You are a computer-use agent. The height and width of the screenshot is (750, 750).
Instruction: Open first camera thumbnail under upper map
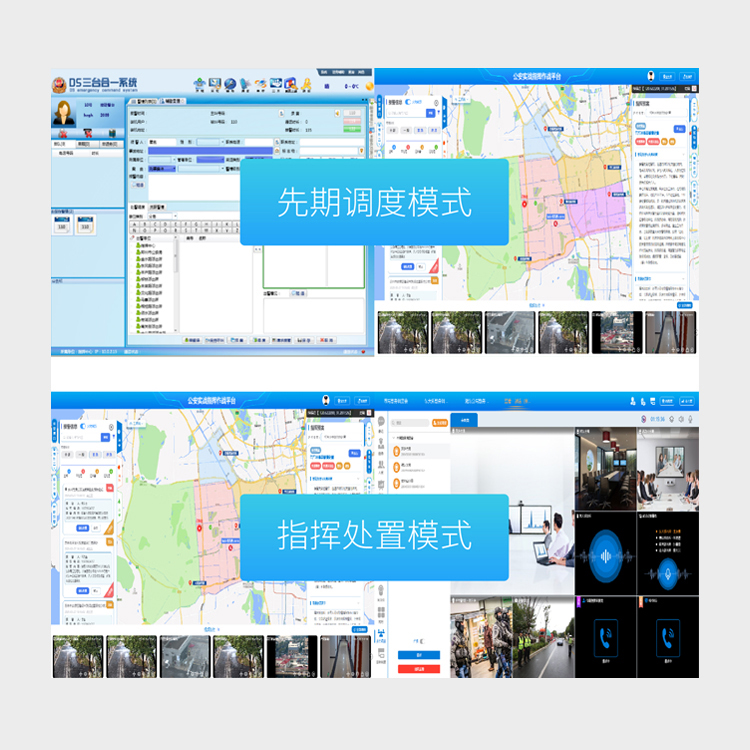pos(403,331)
